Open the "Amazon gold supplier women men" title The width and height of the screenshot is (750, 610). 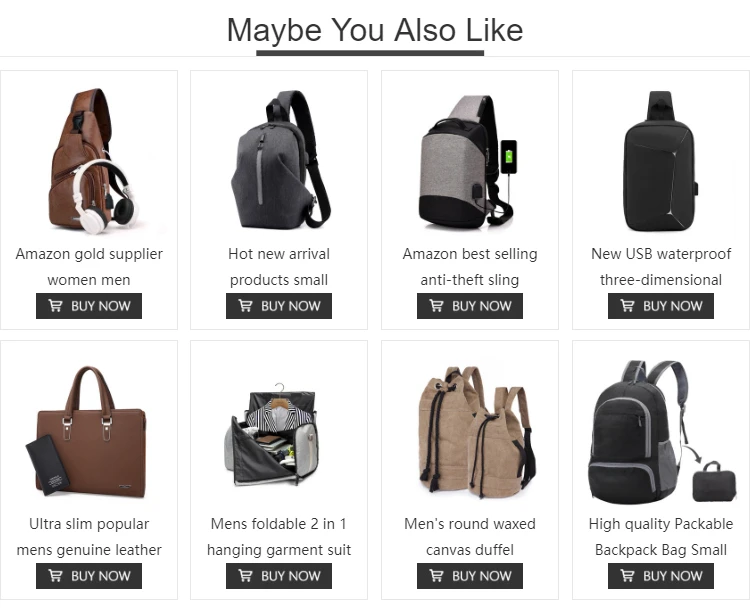coord(89,266)
